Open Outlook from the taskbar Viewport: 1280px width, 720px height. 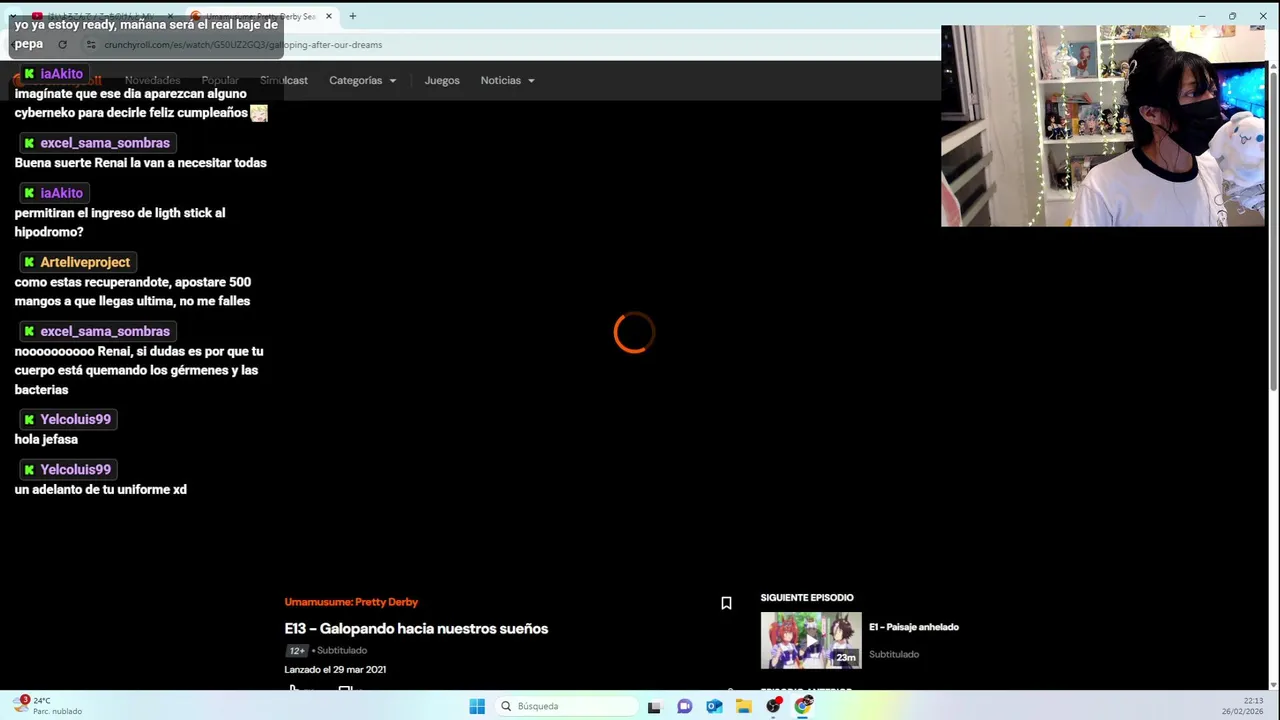click(714, 706)
